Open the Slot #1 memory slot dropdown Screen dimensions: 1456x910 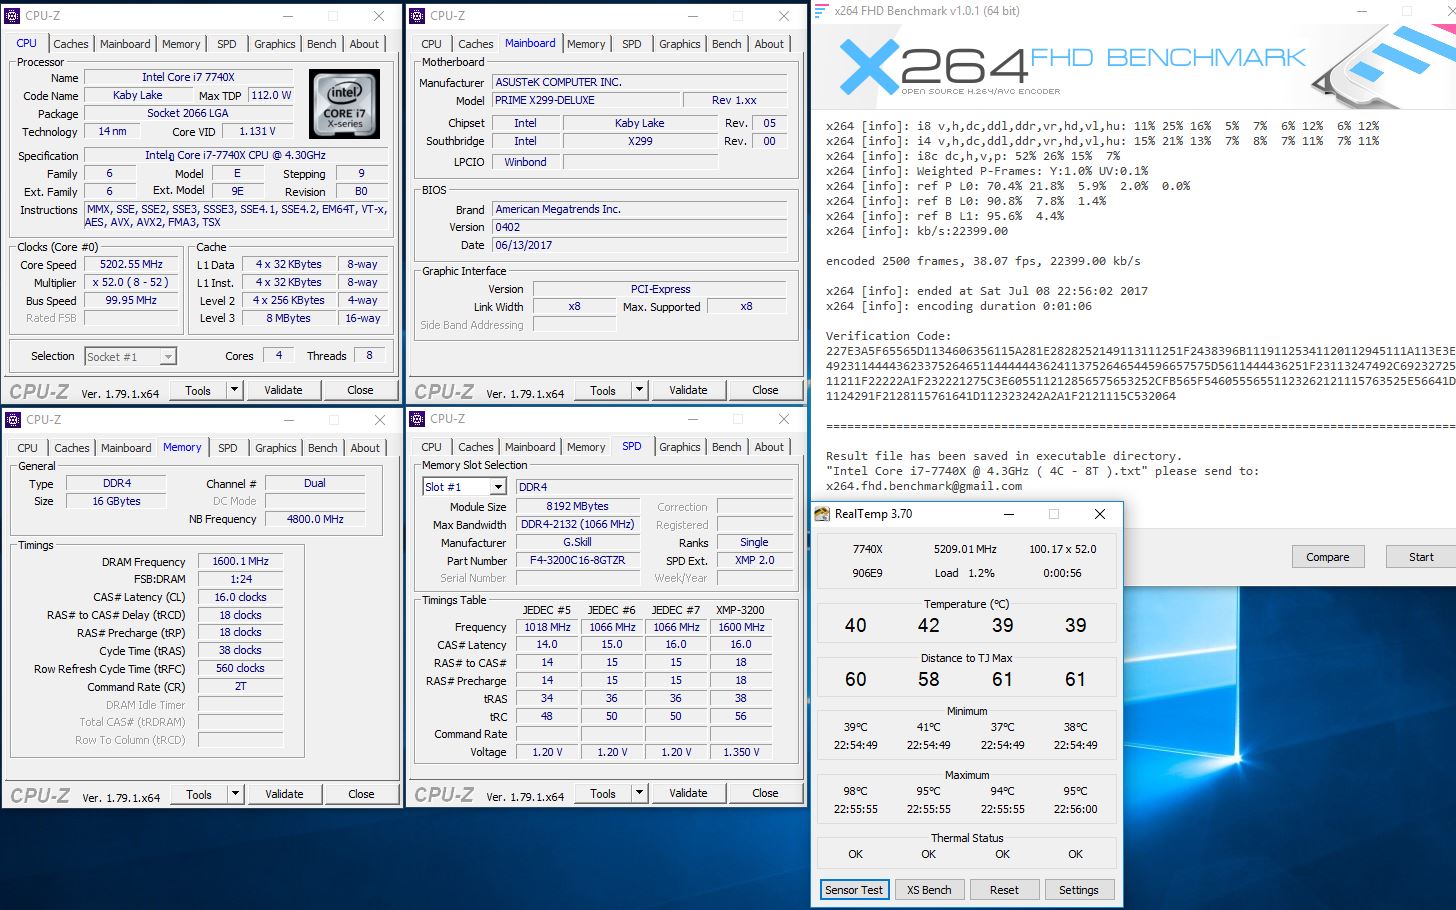click(x=497, y=487)
